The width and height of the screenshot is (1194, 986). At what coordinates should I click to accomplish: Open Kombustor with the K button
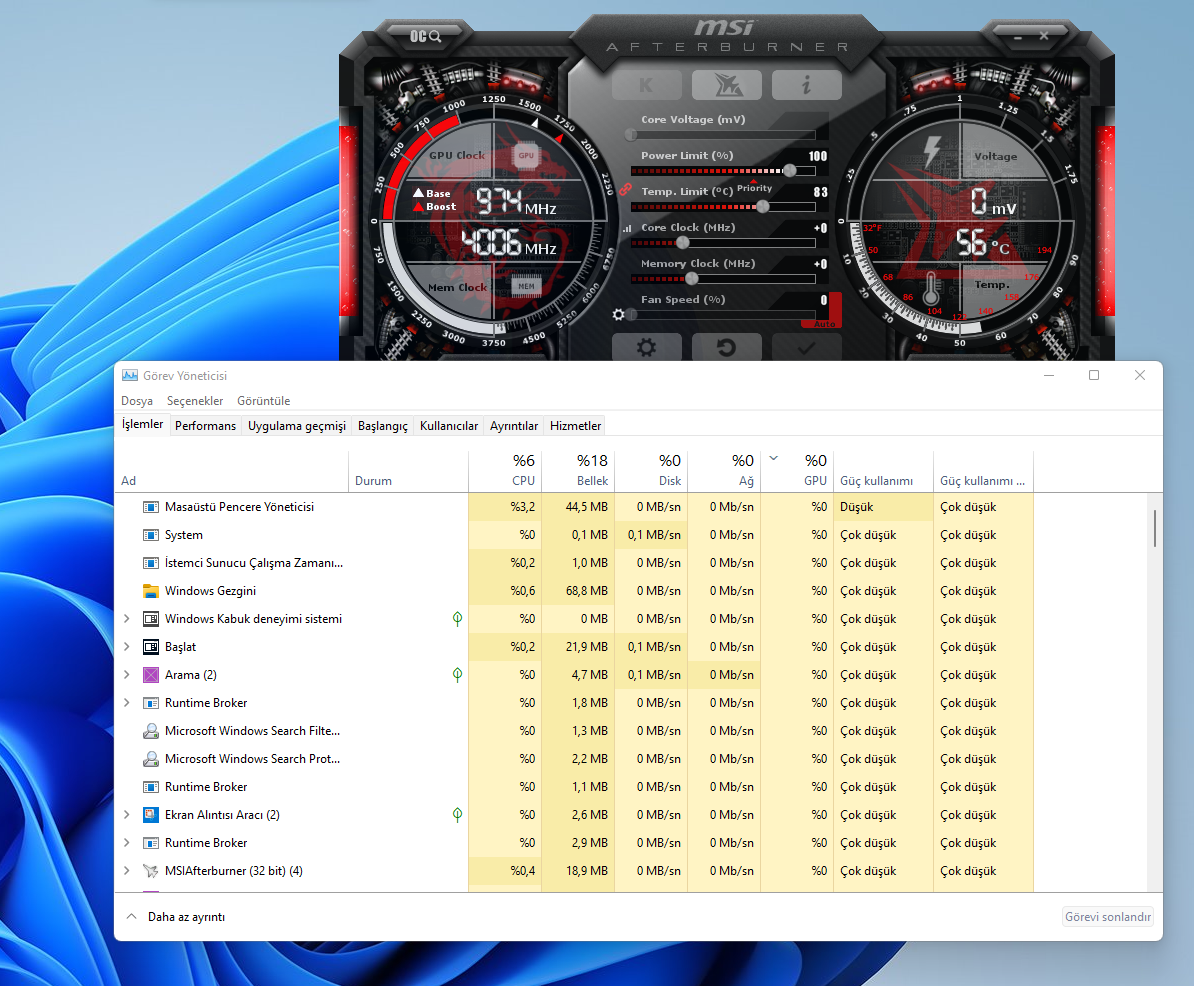[646, 85]
